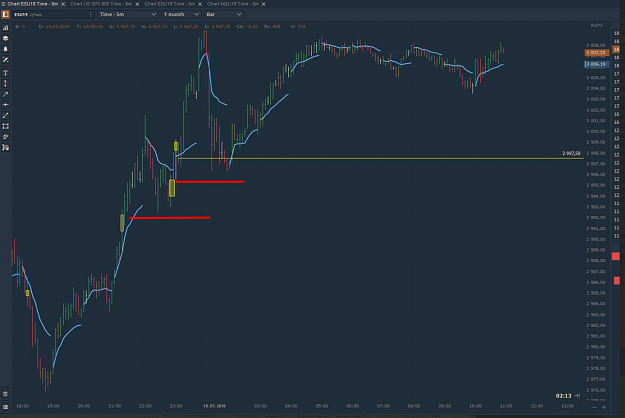
Task: Click the hamburger menu icon before chart tabs
Action: 3,4
